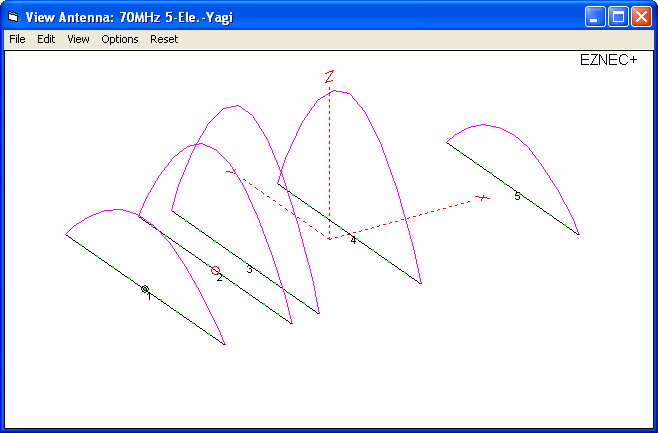The height and width of the screenshot is (433, 658).
Task: Click Reset in the menu bar
Action: pyautogui.click(x=164, y=39)
